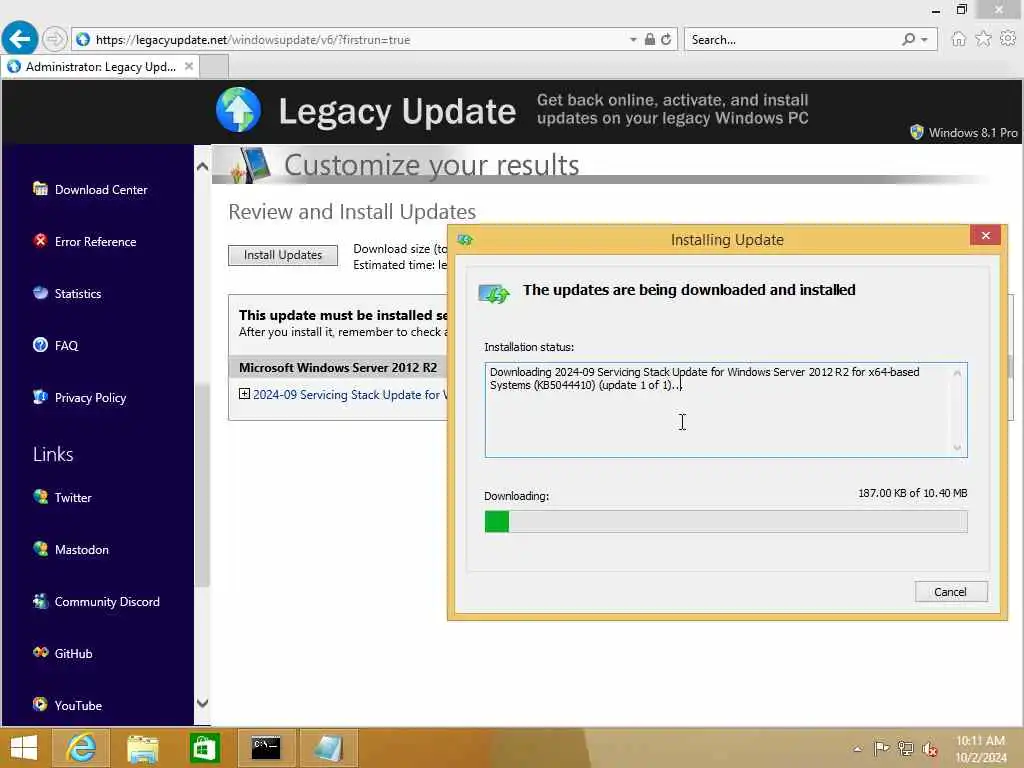Image resolution: width=1024 pixels, height=768 pixels.
Task: Open the Tools gear icon
Action: tap(1008, 39)
